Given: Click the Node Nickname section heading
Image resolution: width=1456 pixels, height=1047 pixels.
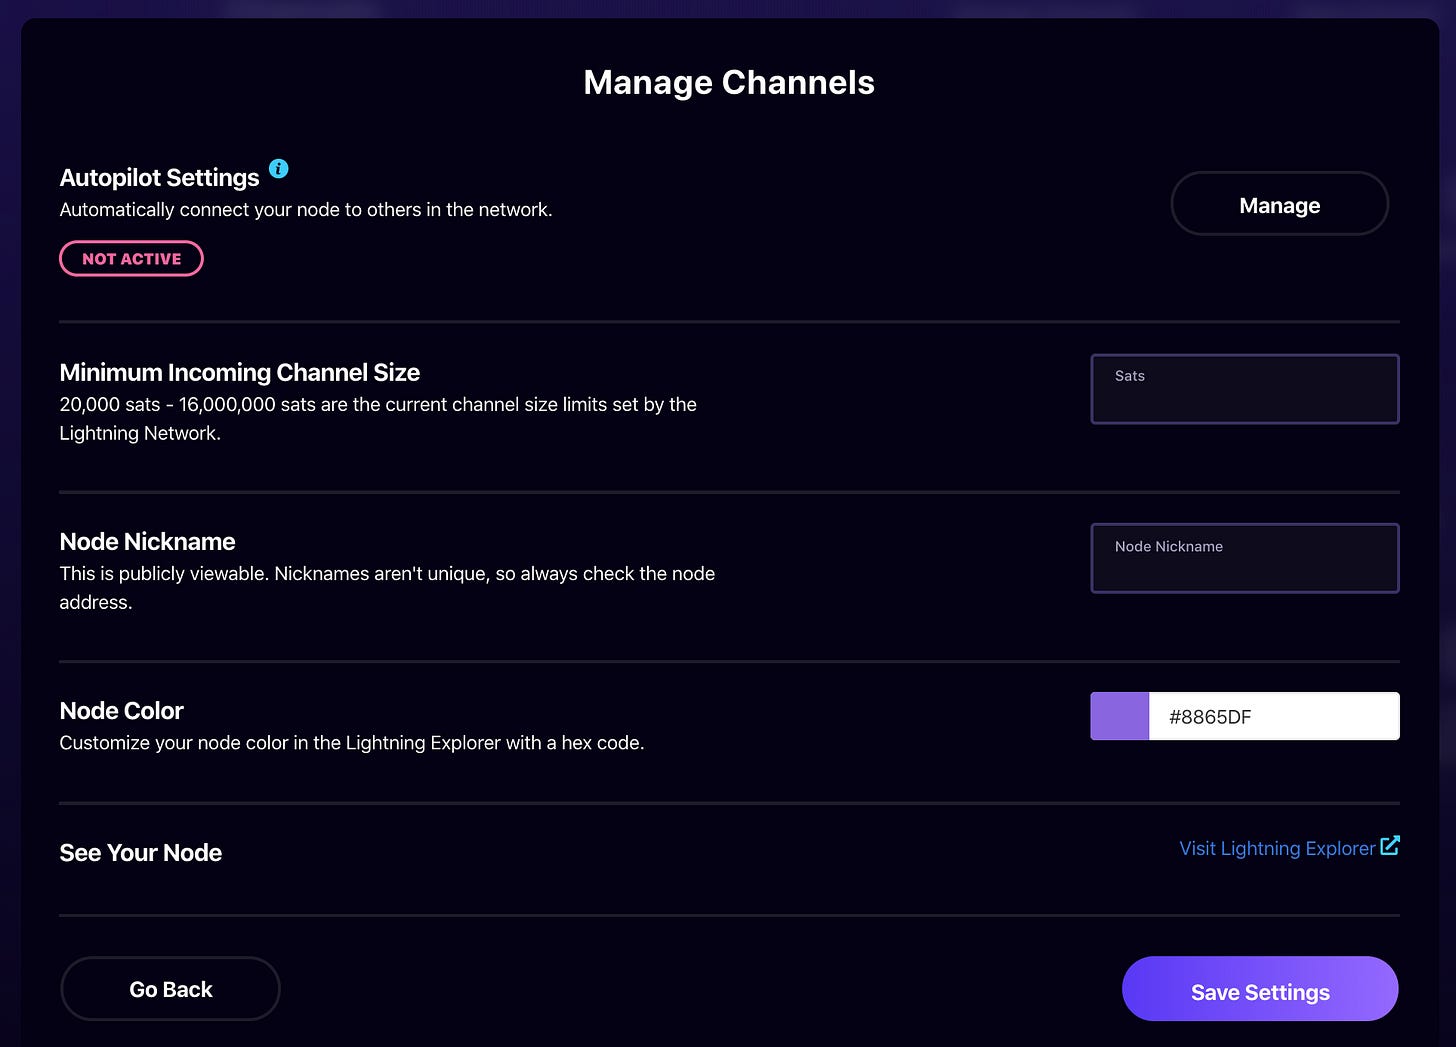Looking at the screenshot, I should pos(147,542).
